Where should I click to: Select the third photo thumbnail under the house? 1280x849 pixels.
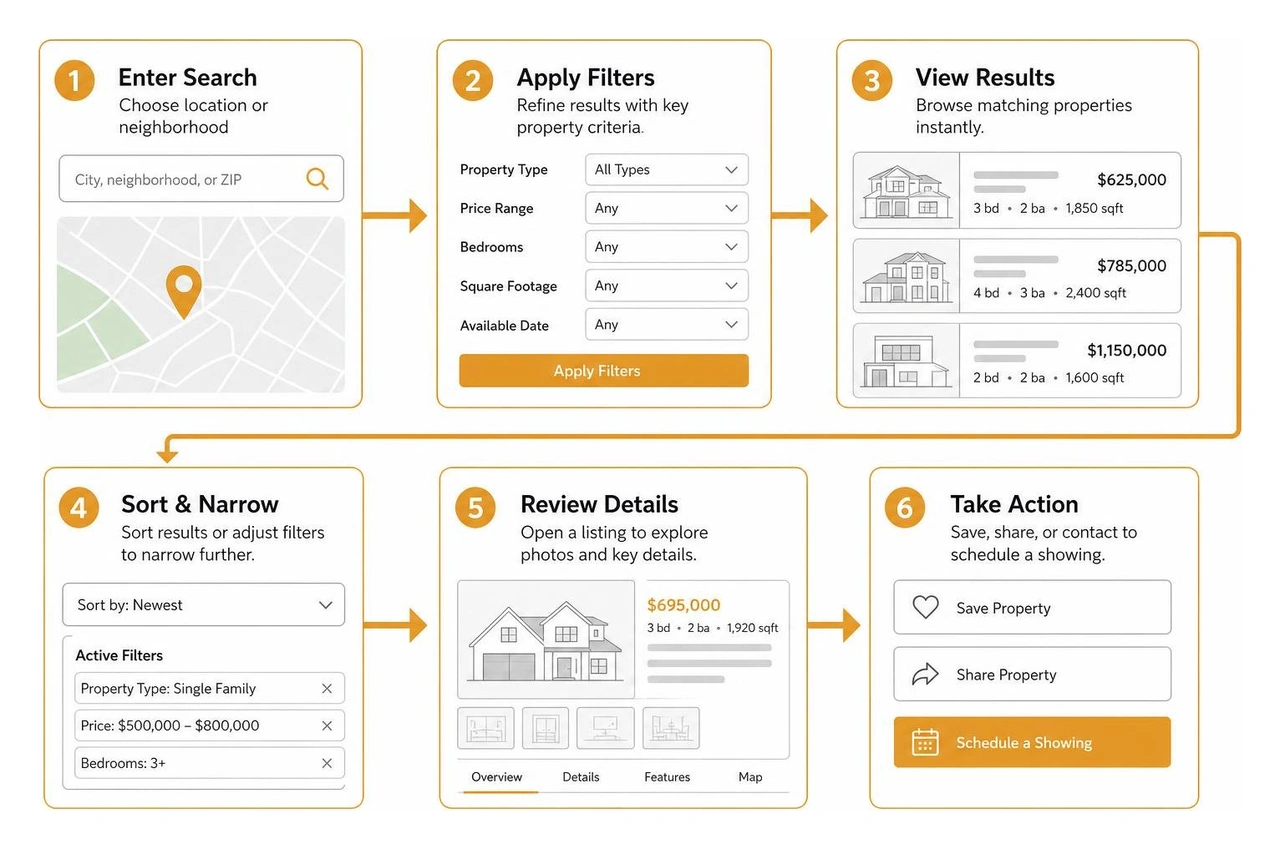click(x=606, y=728)
